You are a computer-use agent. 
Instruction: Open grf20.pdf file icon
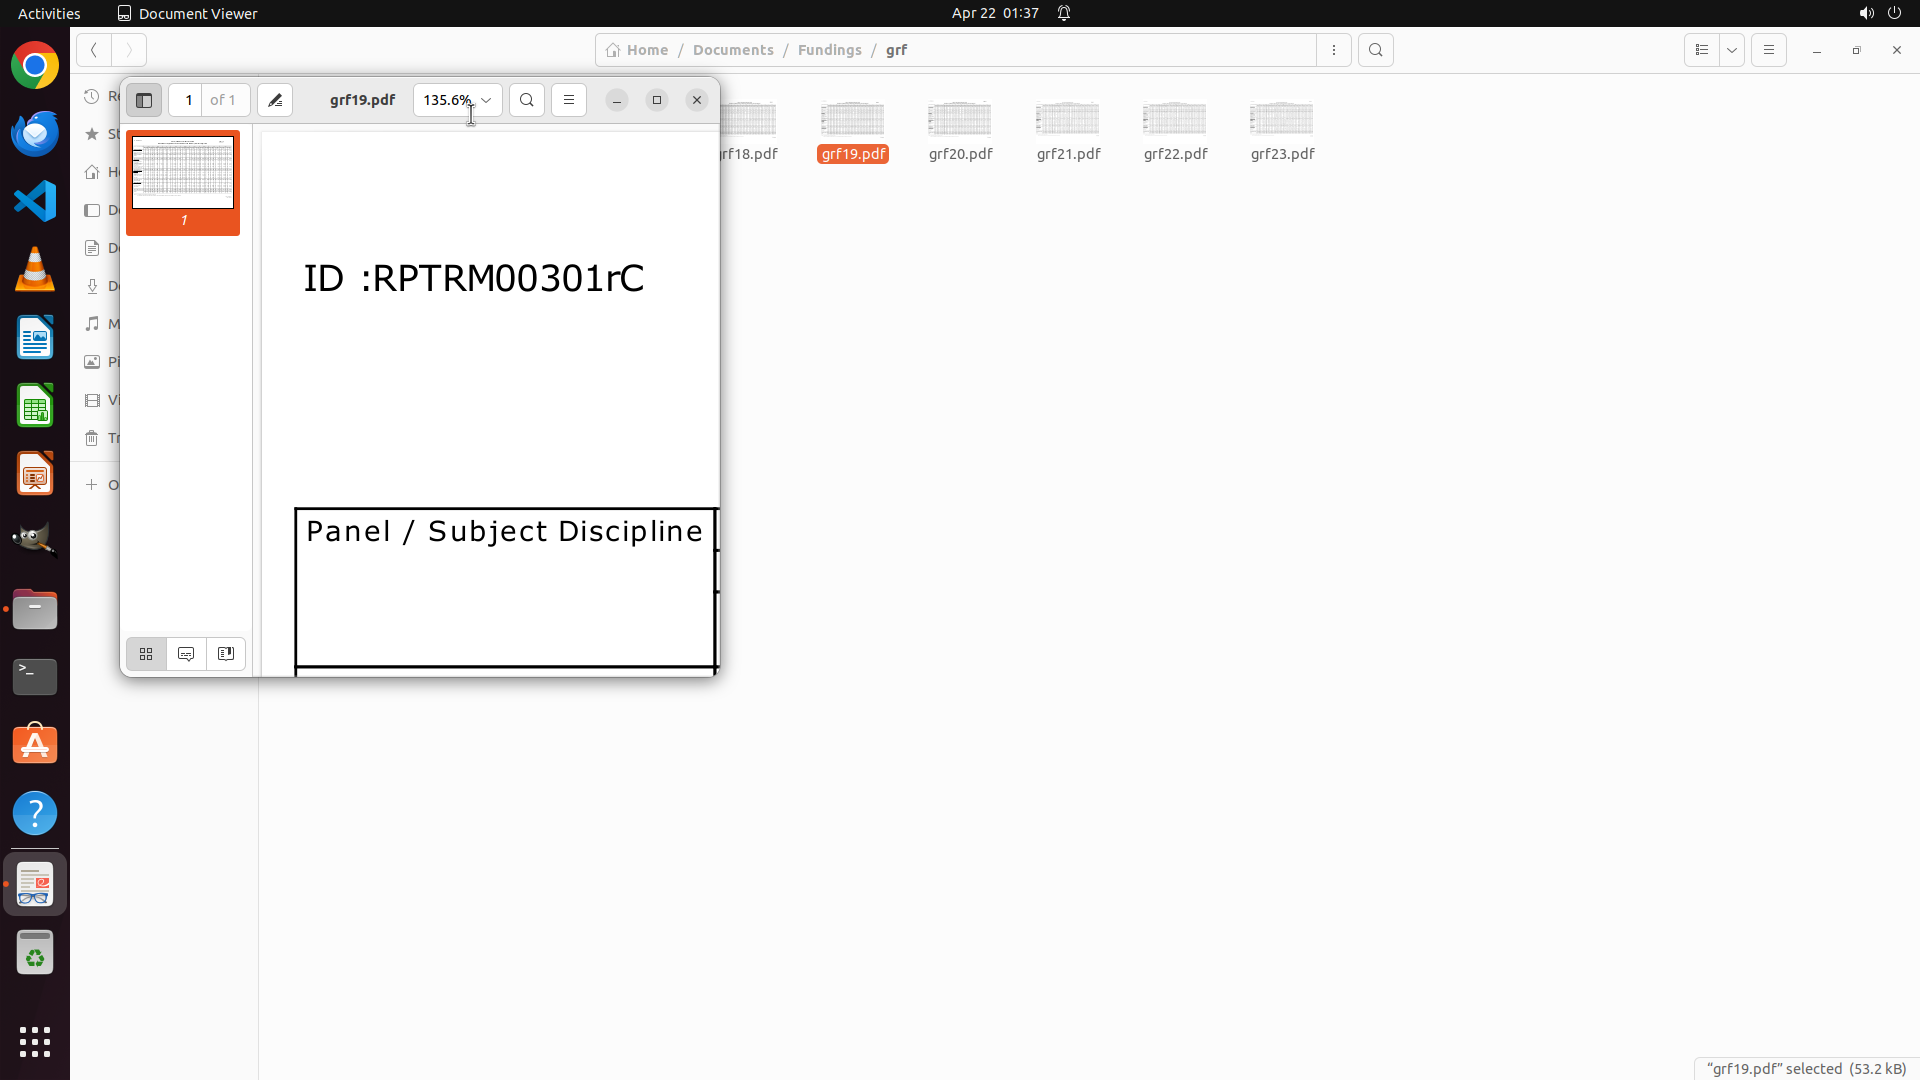click(960, 120)
